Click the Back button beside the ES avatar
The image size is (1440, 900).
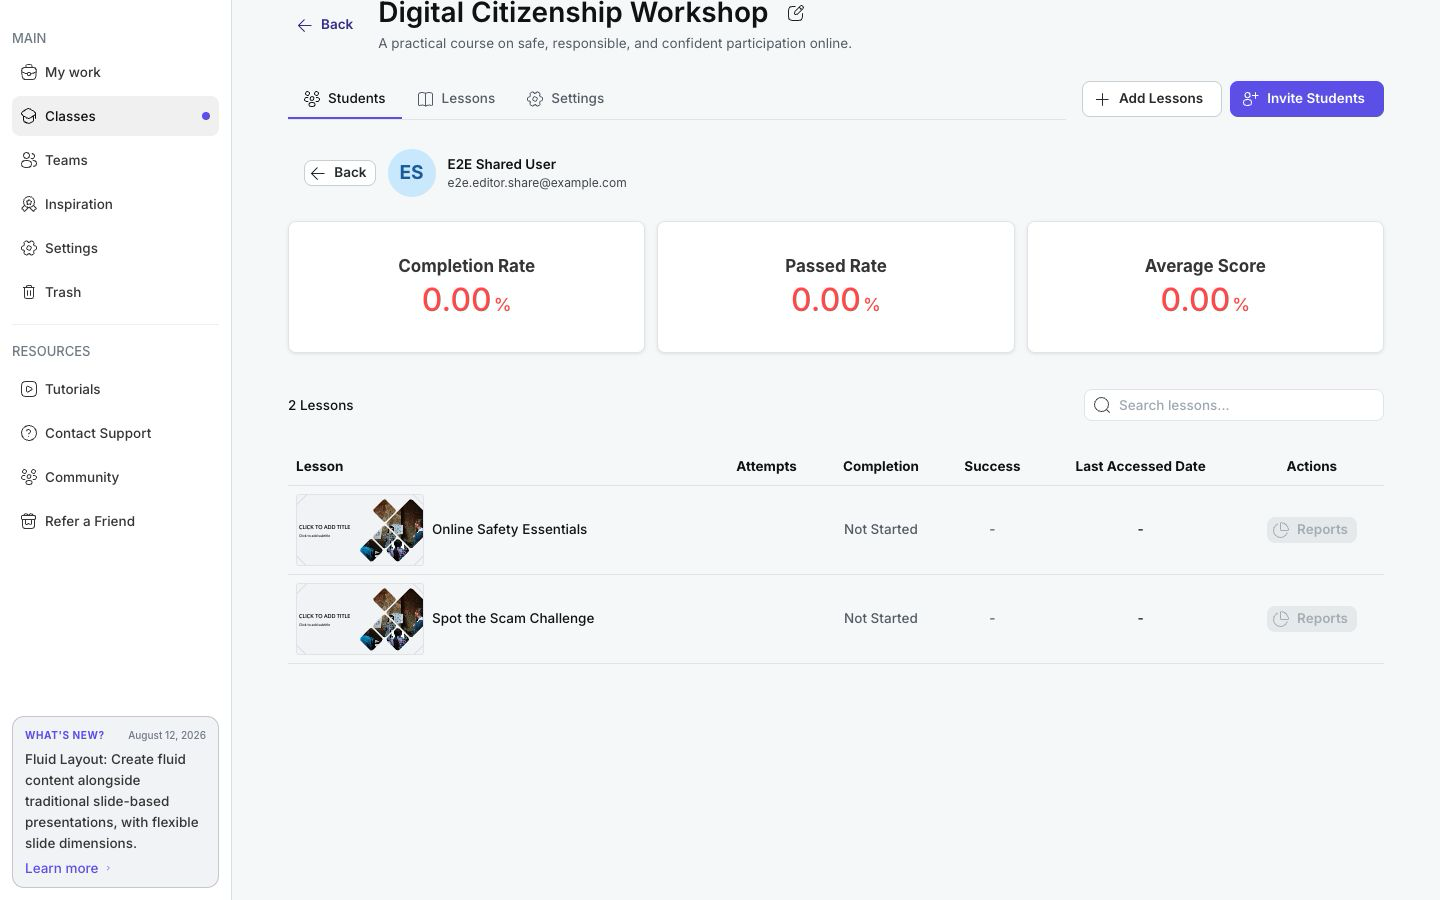pos(340,173)
